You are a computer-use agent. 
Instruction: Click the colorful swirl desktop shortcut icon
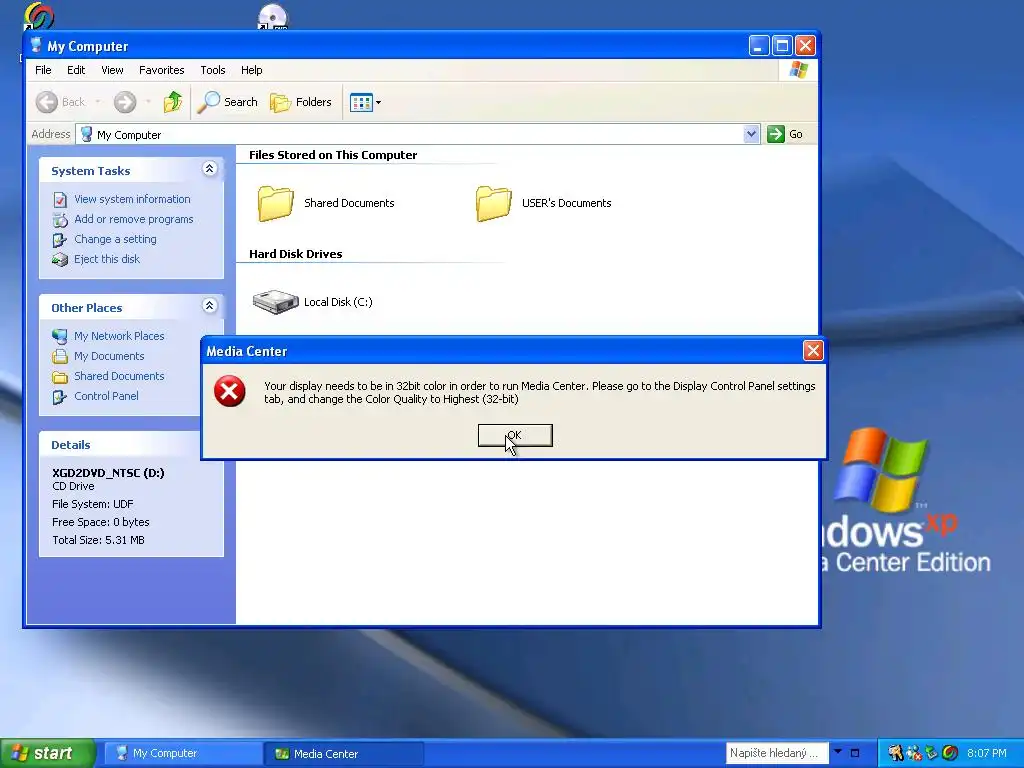[39, 16]
